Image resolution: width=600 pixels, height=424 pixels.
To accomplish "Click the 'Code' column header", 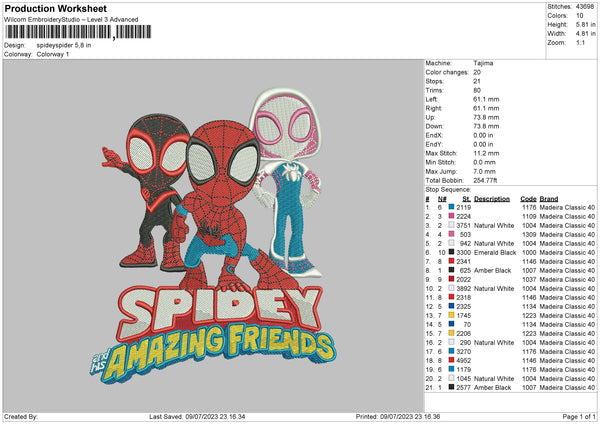I will tap(528, 199).
